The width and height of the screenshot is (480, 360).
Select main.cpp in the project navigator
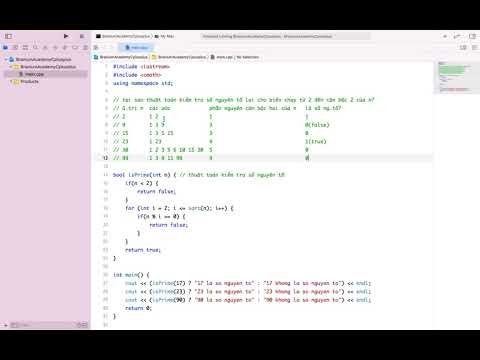pos(45,74)
